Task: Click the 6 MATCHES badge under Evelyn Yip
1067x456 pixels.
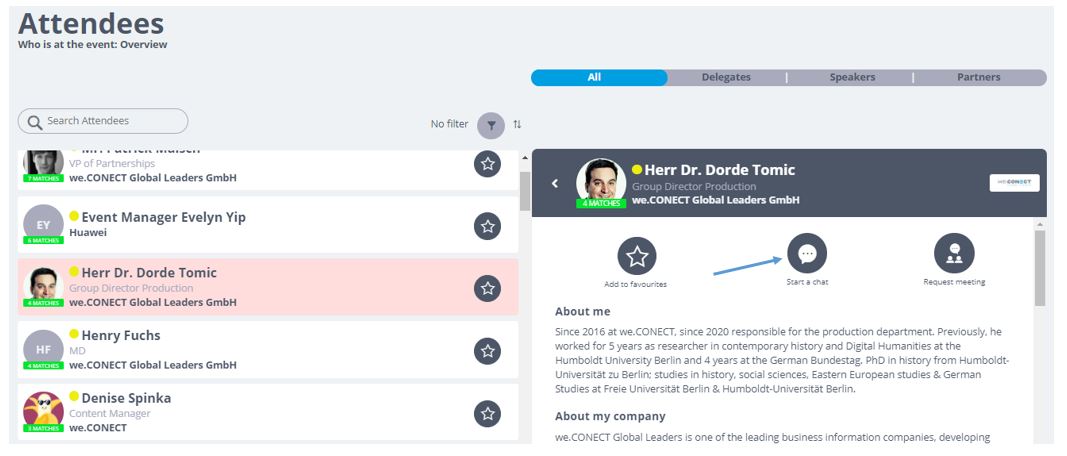Action: pyautogui.click(x=44, y=240)
